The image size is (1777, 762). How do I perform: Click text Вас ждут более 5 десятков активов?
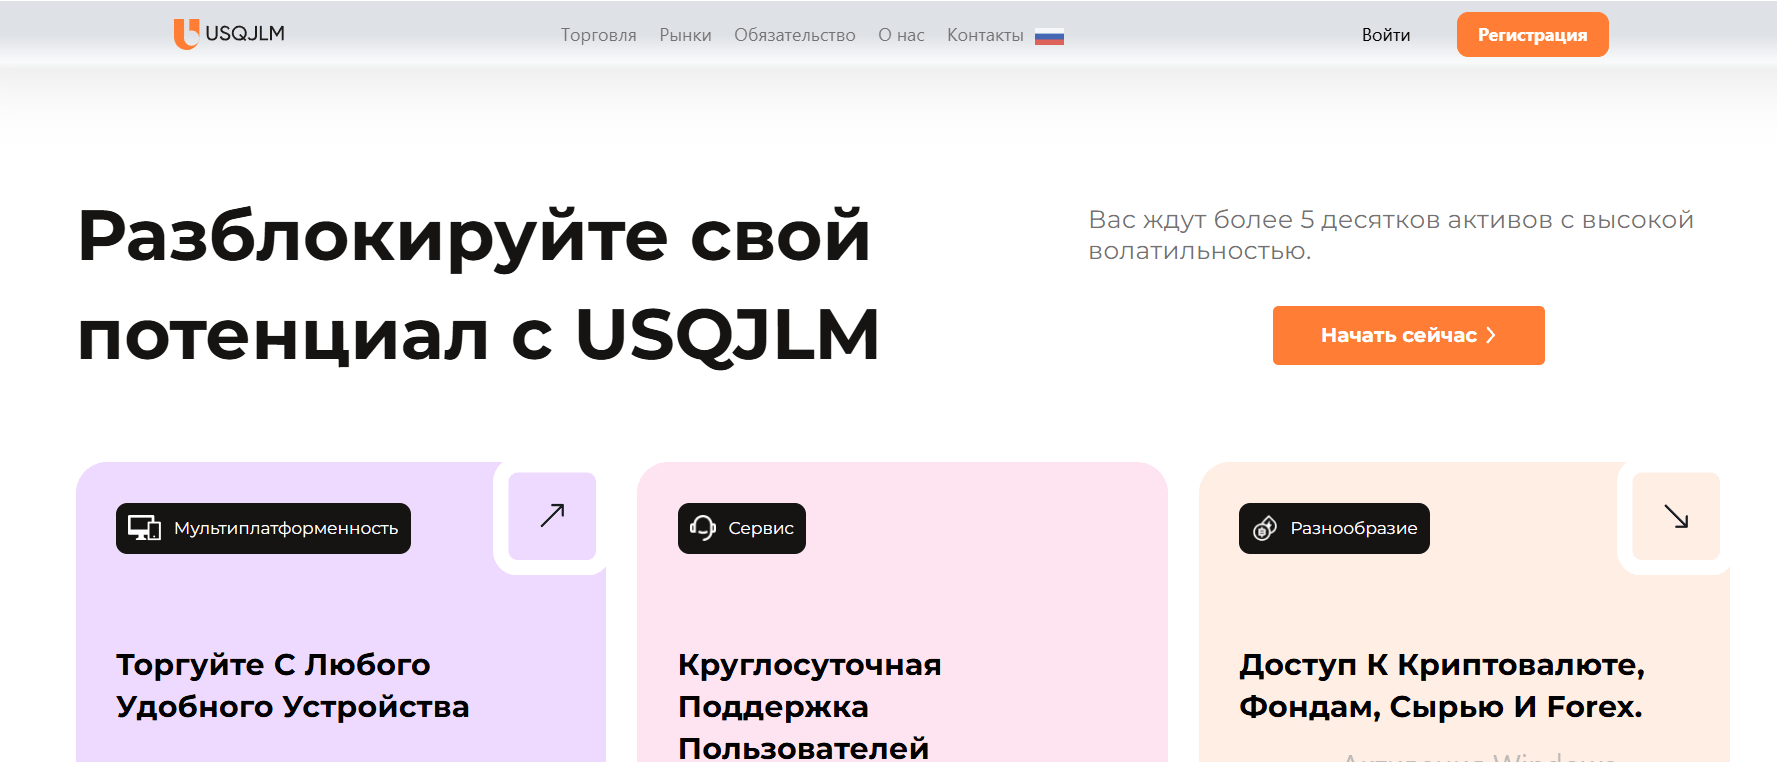click(1391, 235)
